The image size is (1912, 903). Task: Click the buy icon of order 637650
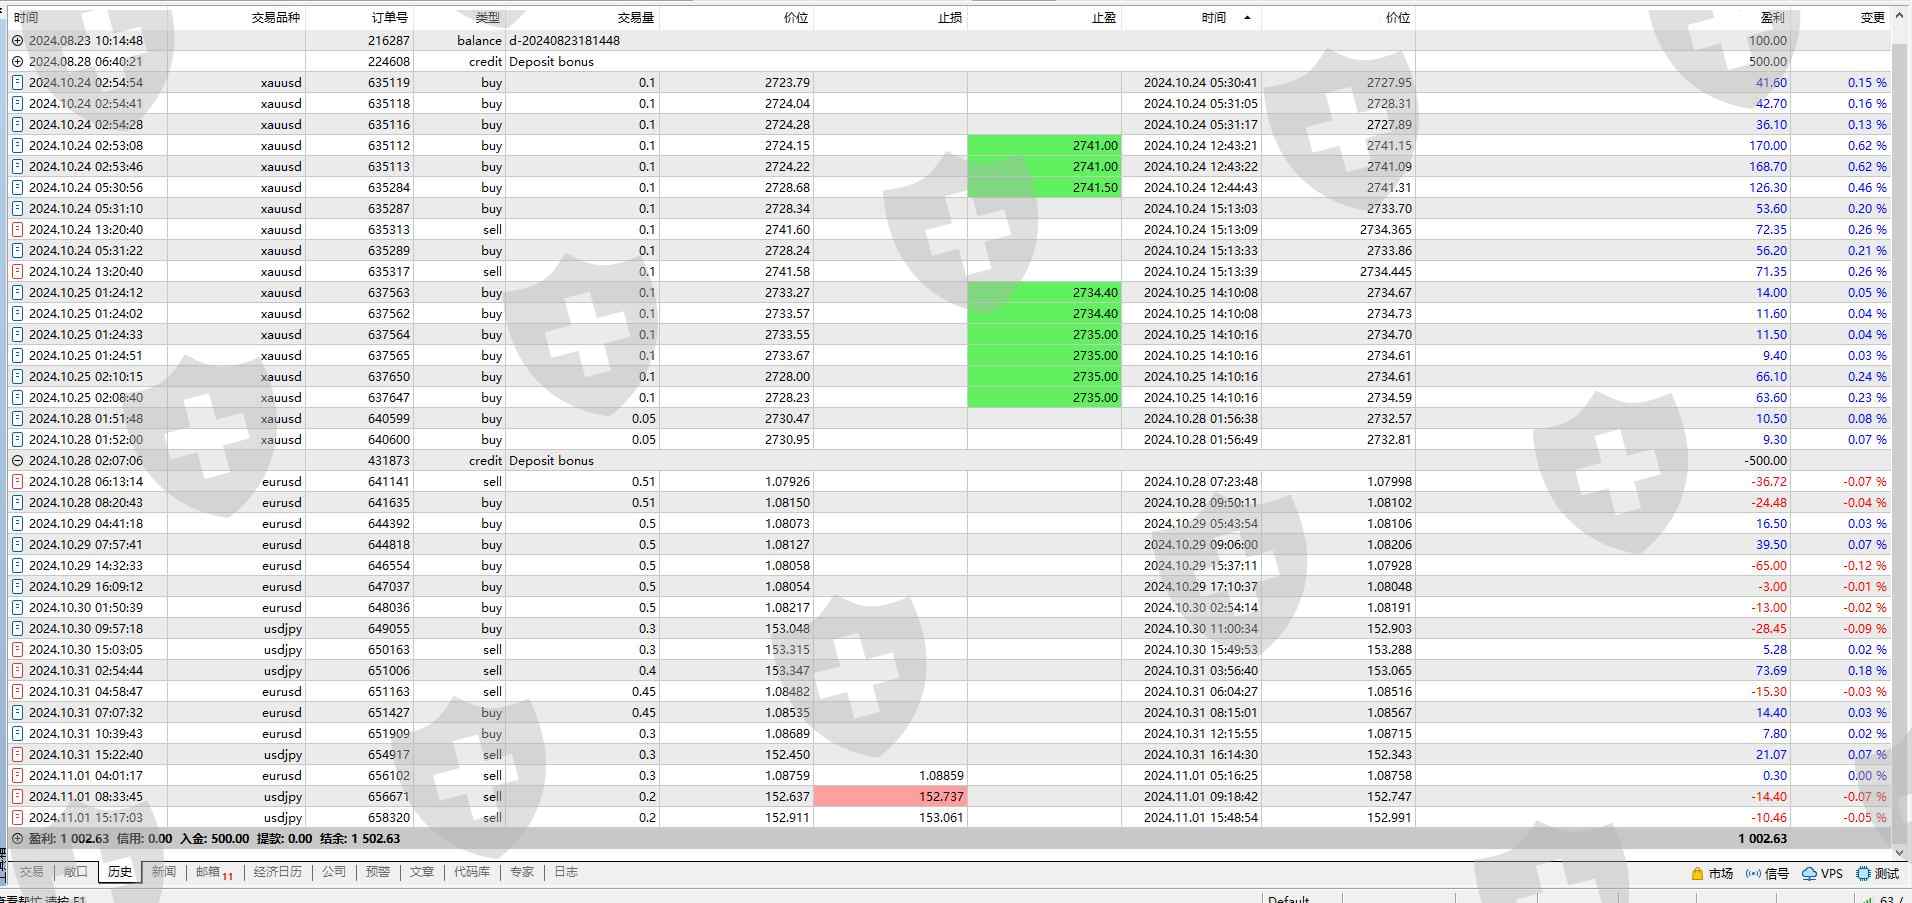(17, 377)
